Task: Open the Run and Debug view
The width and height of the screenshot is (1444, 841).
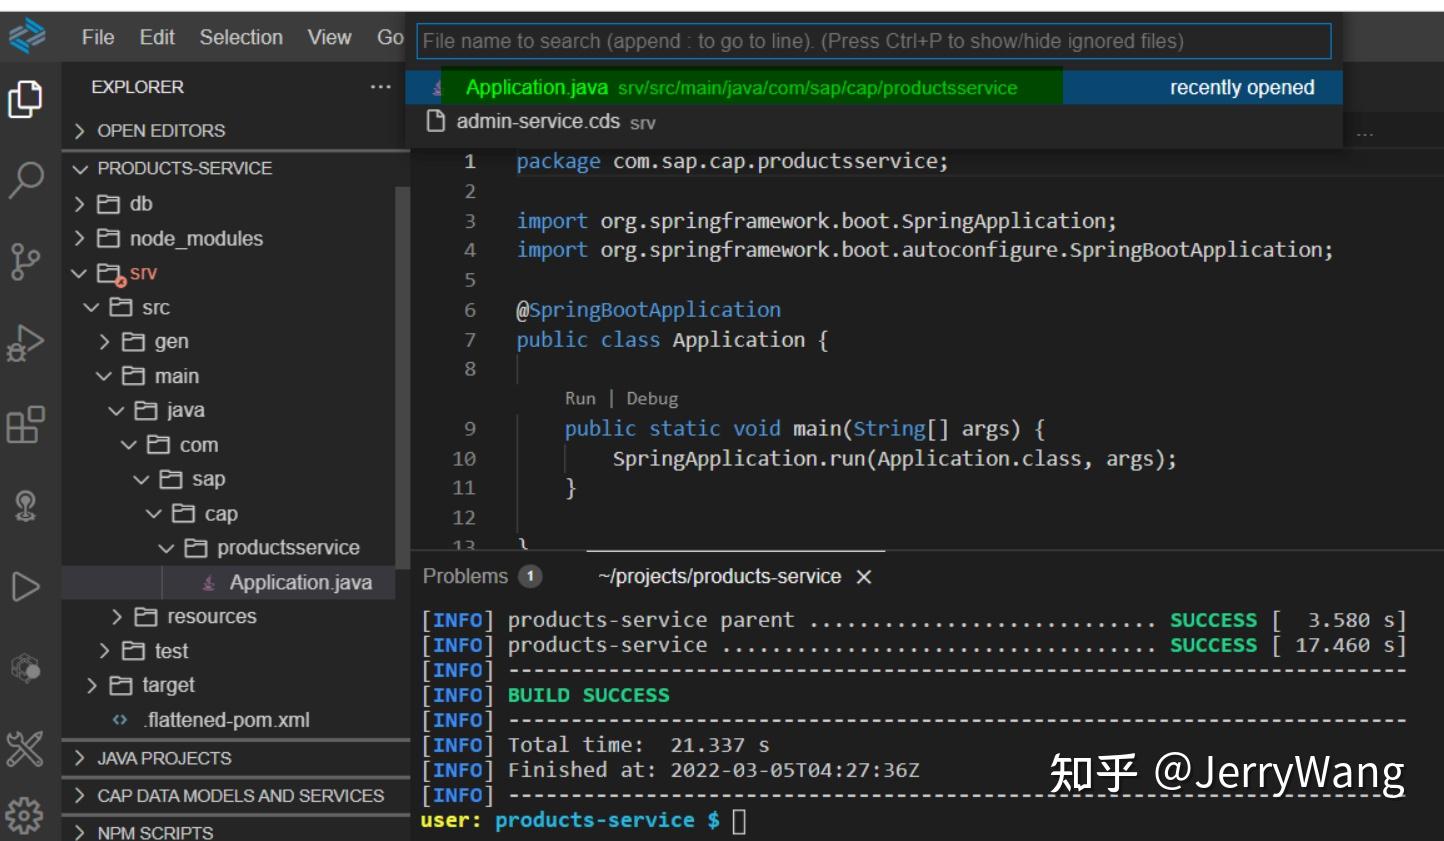Action: 26,343
